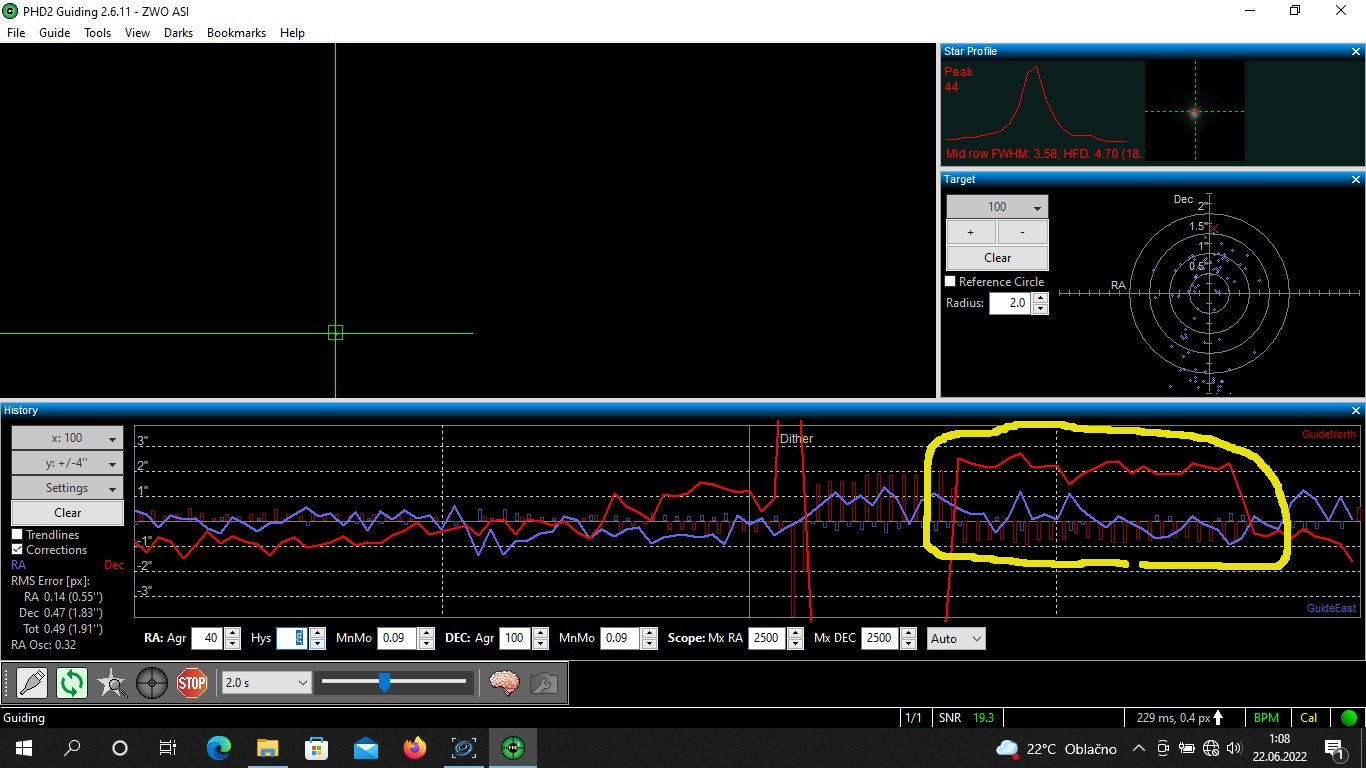Close the Star Profile panel
Image resolution: width=1366 pixels, height=768 pixels.
click(x=1356, y=51)
